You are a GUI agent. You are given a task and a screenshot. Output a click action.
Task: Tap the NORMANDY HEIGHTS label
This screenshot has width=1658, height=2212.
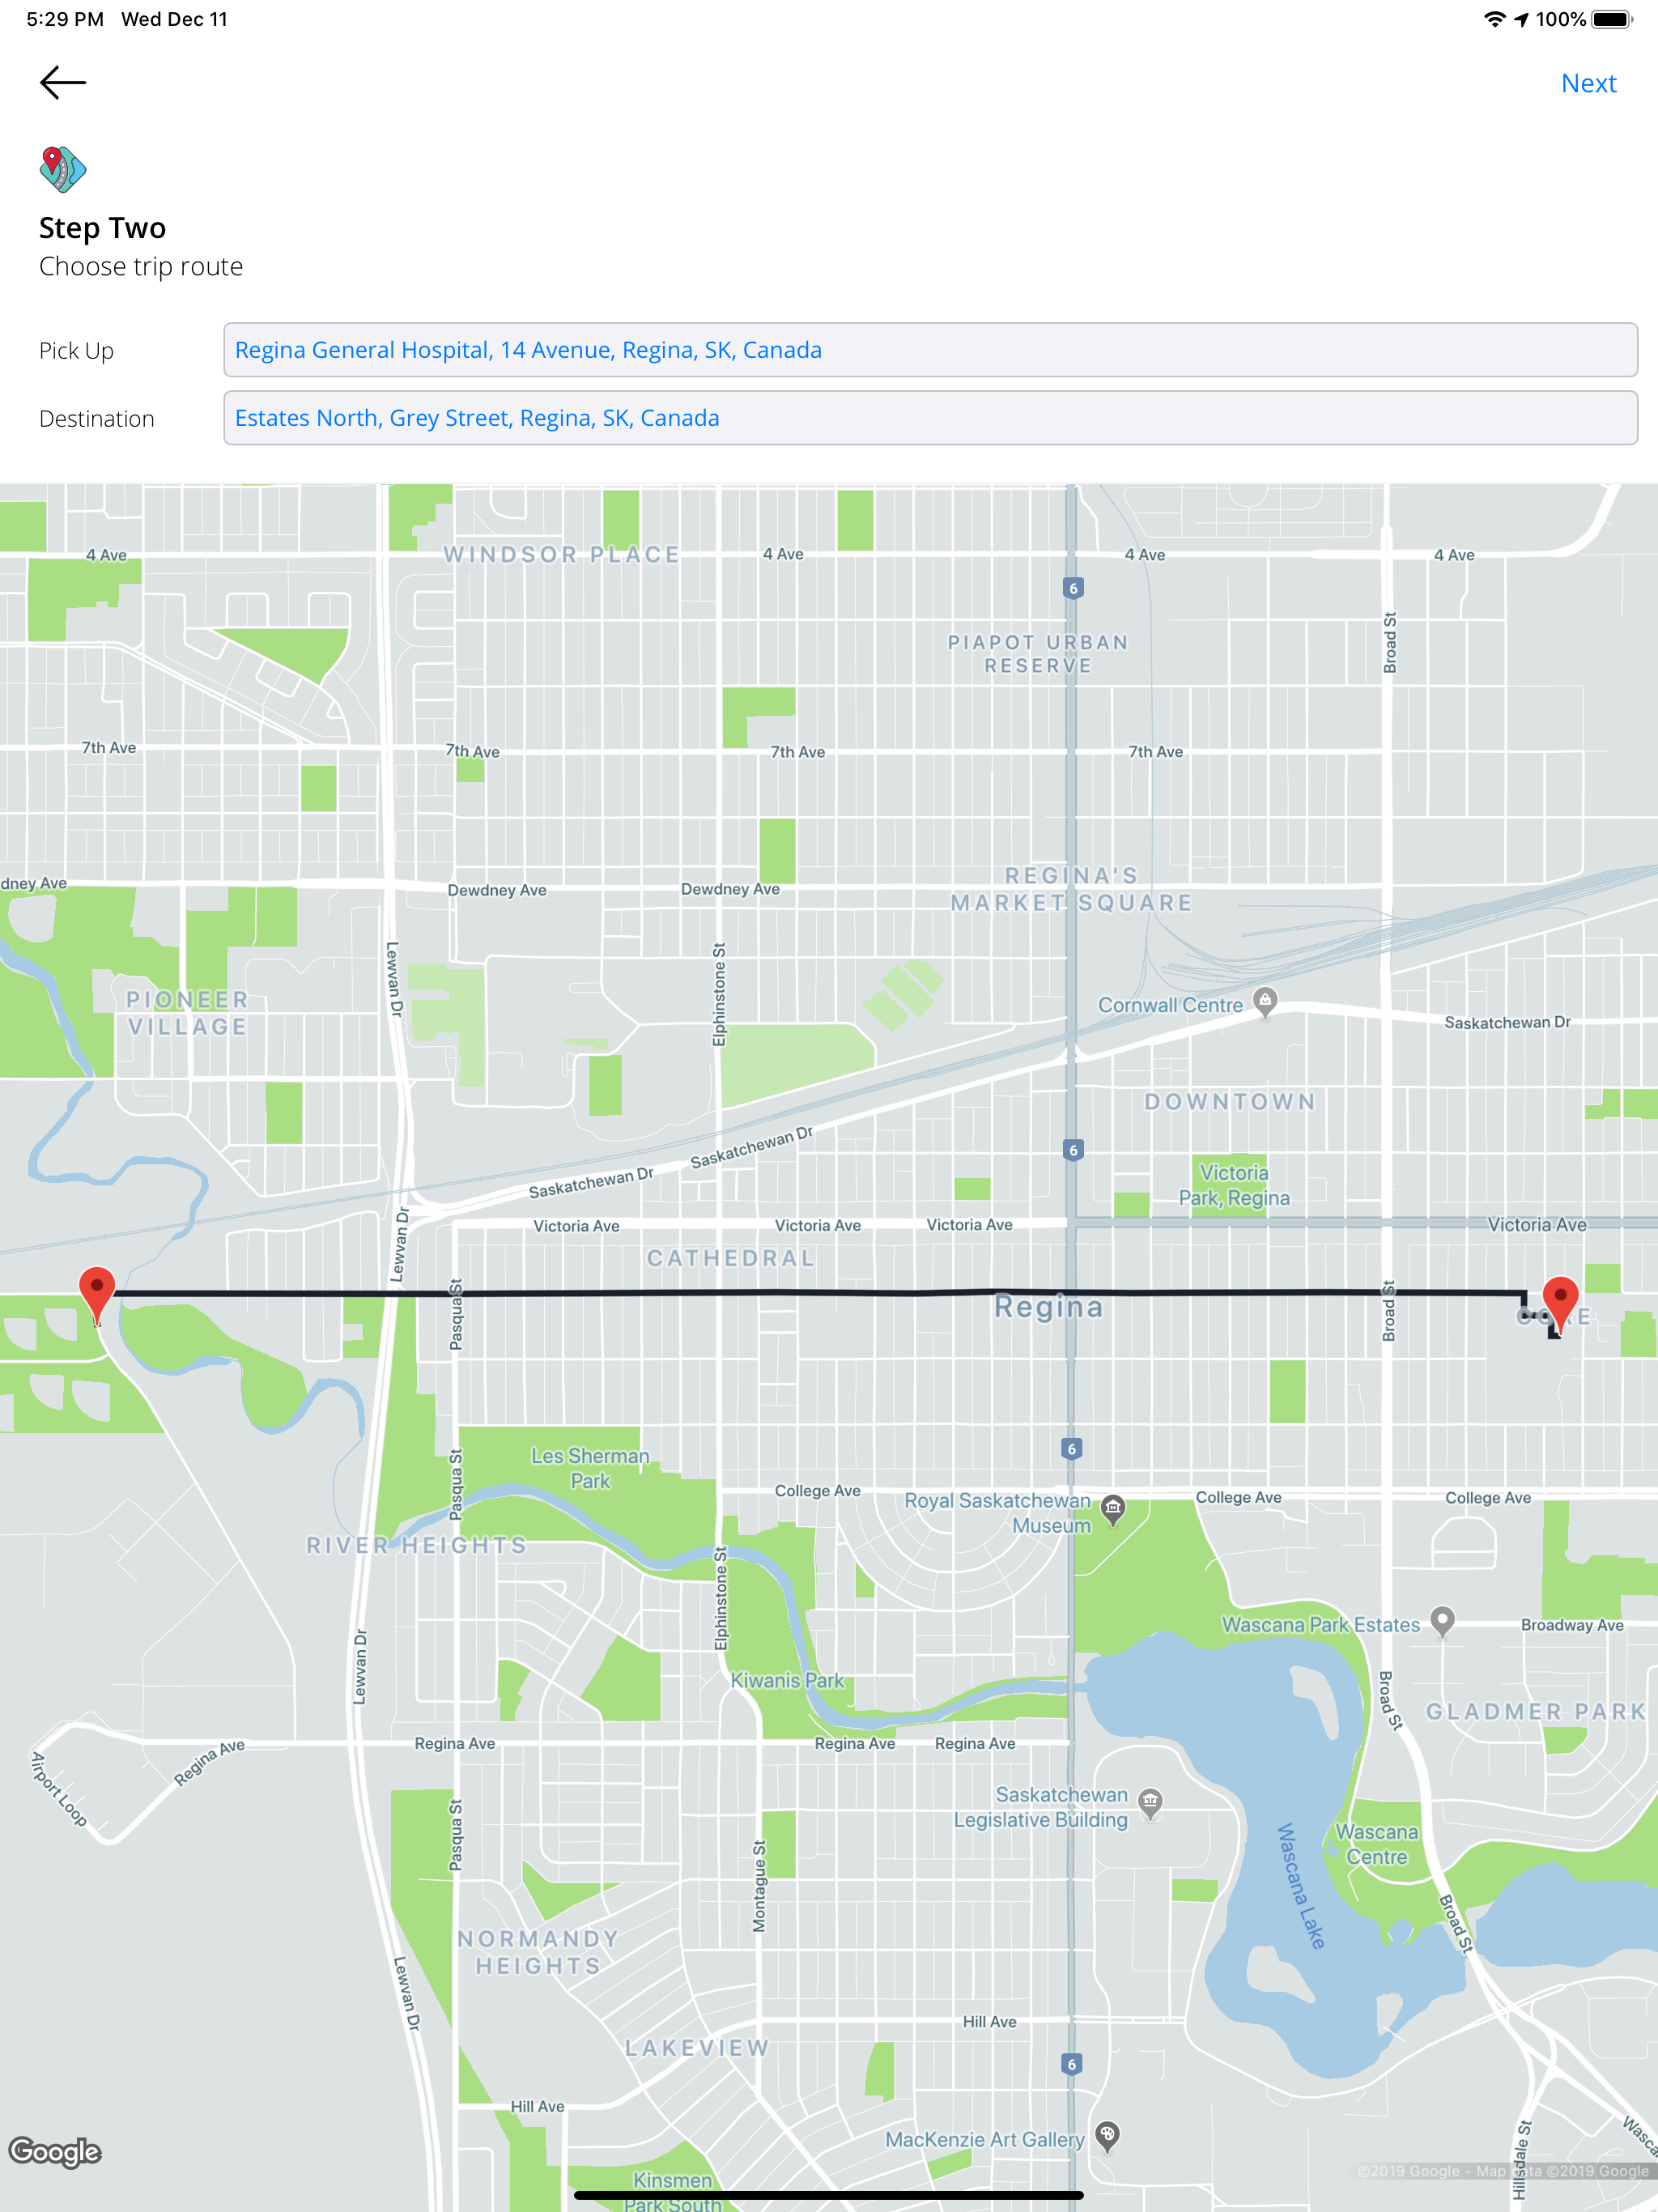point(538,1952)
